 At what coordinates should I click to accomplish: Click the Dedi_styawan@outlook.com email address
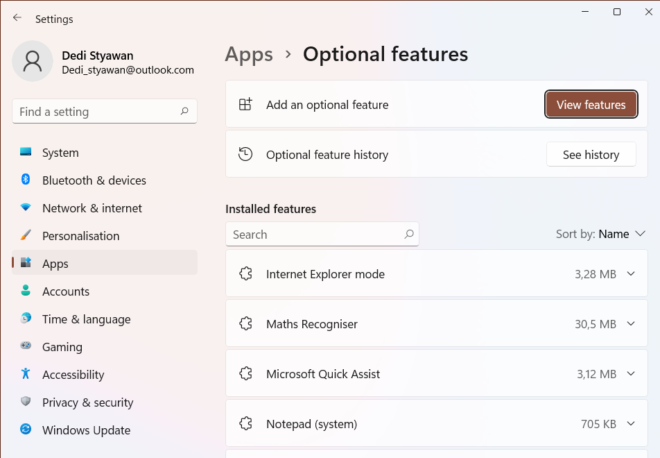(x=128, y=70)
